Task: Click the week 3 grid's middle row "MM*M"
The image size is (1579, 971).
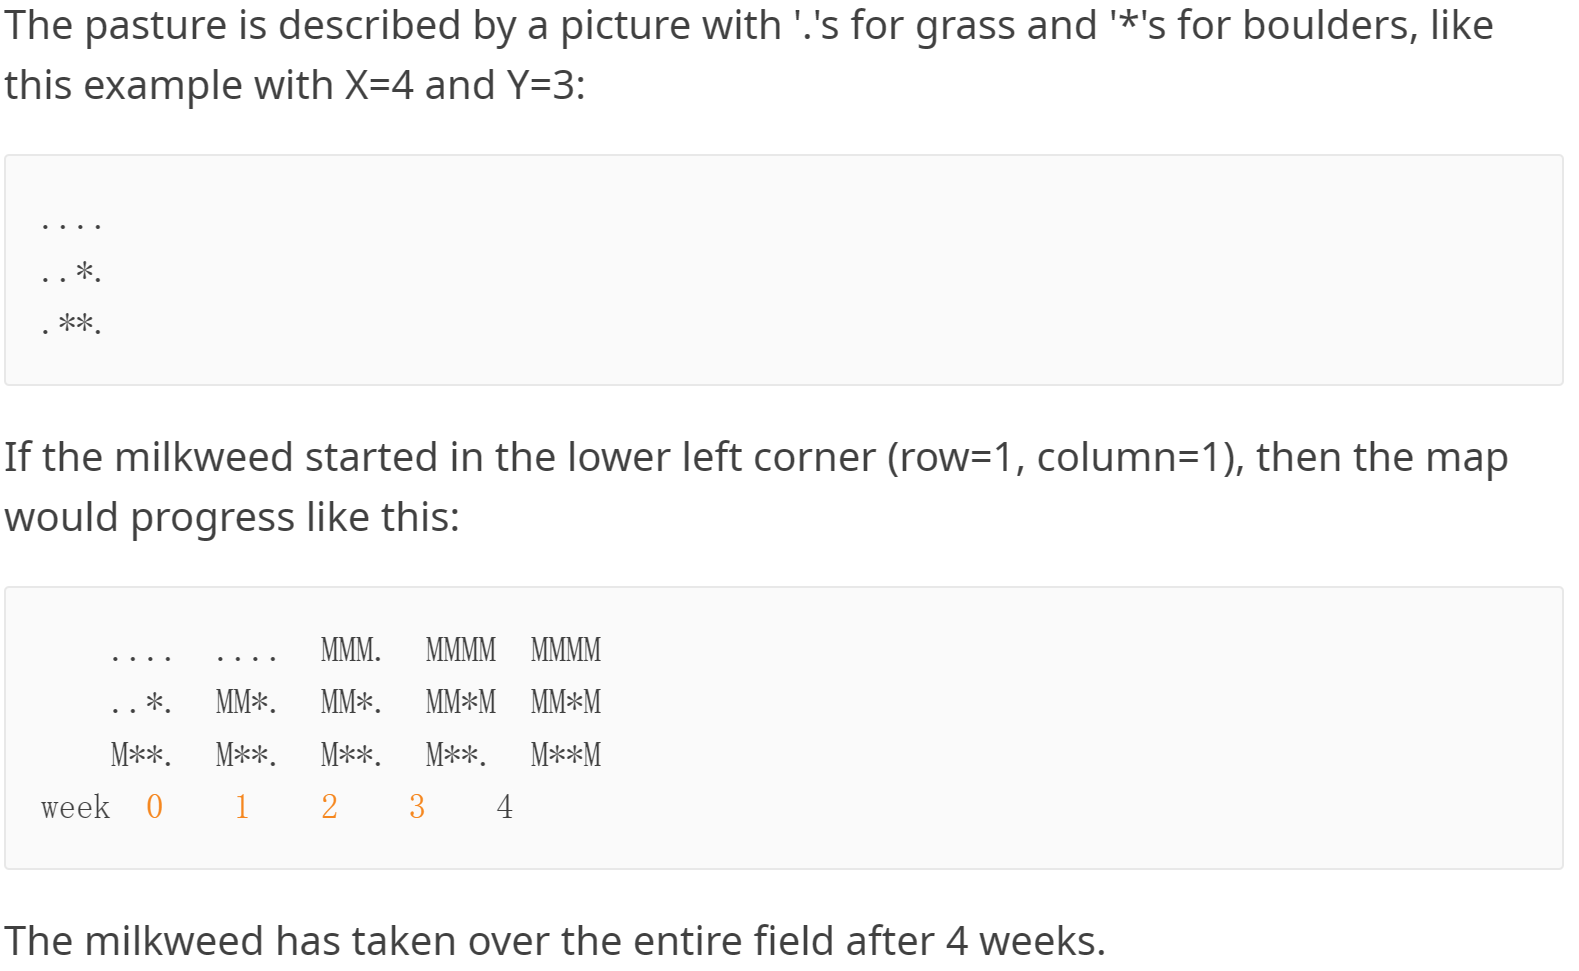Action: [460, 702]
